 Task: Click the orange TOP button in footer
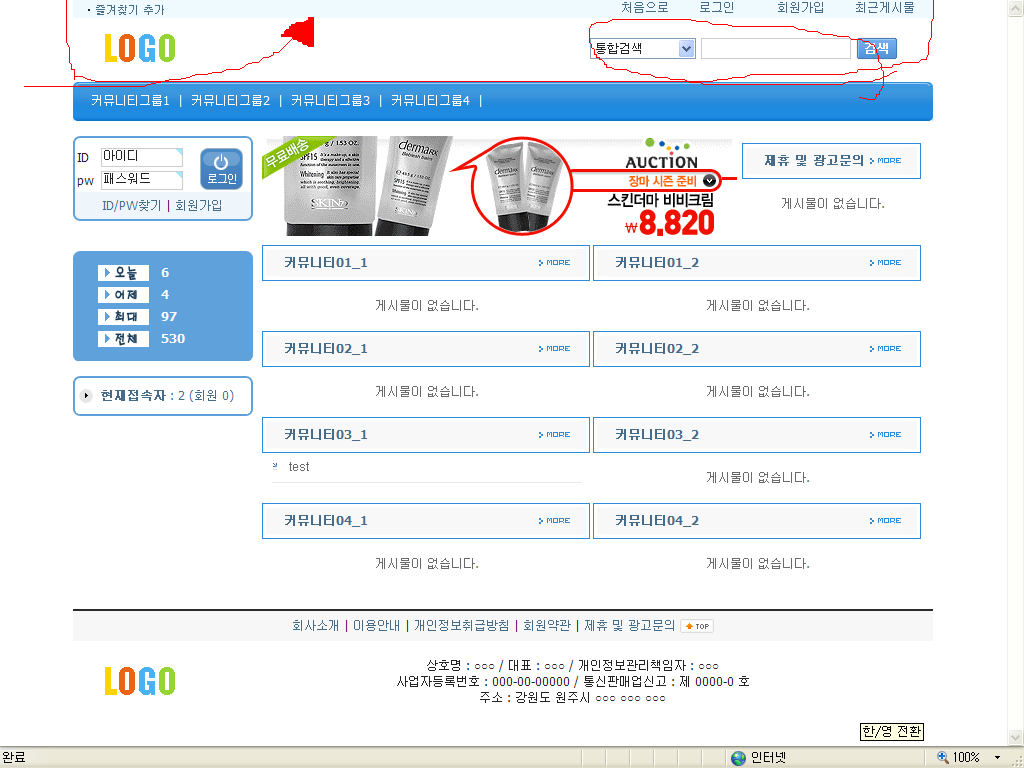(x=697, y=626)
